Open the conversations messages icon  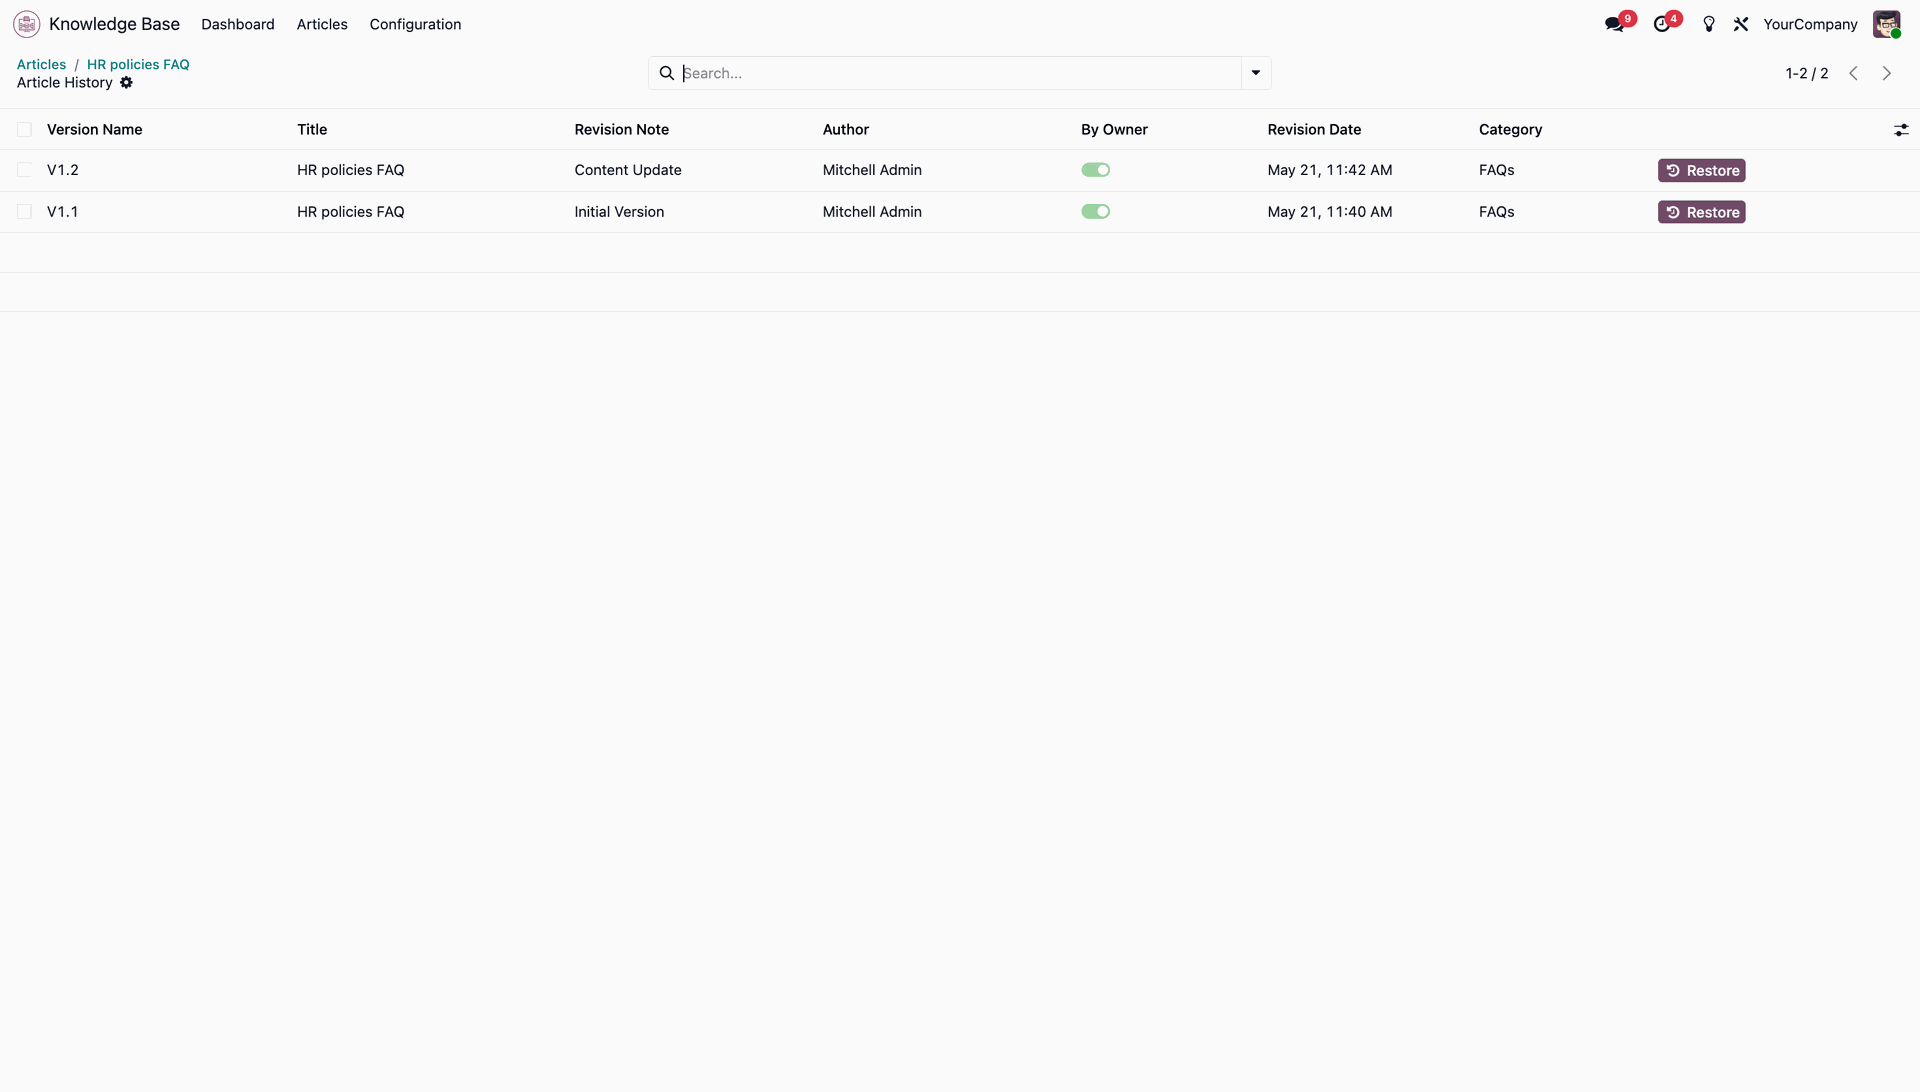click(1614, 24)
